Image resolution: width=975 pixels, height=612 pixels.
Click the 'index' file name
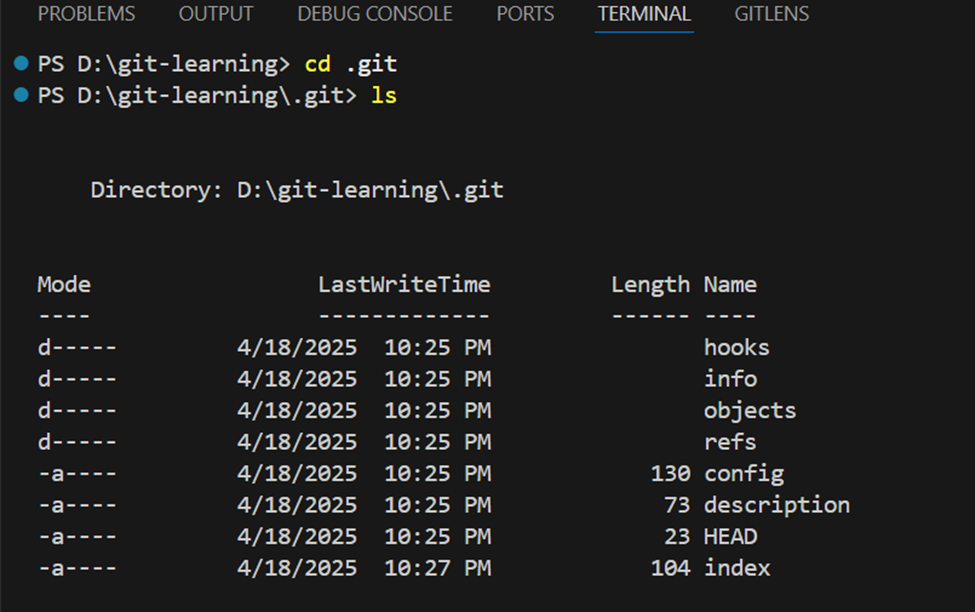(x=737, y=568)
